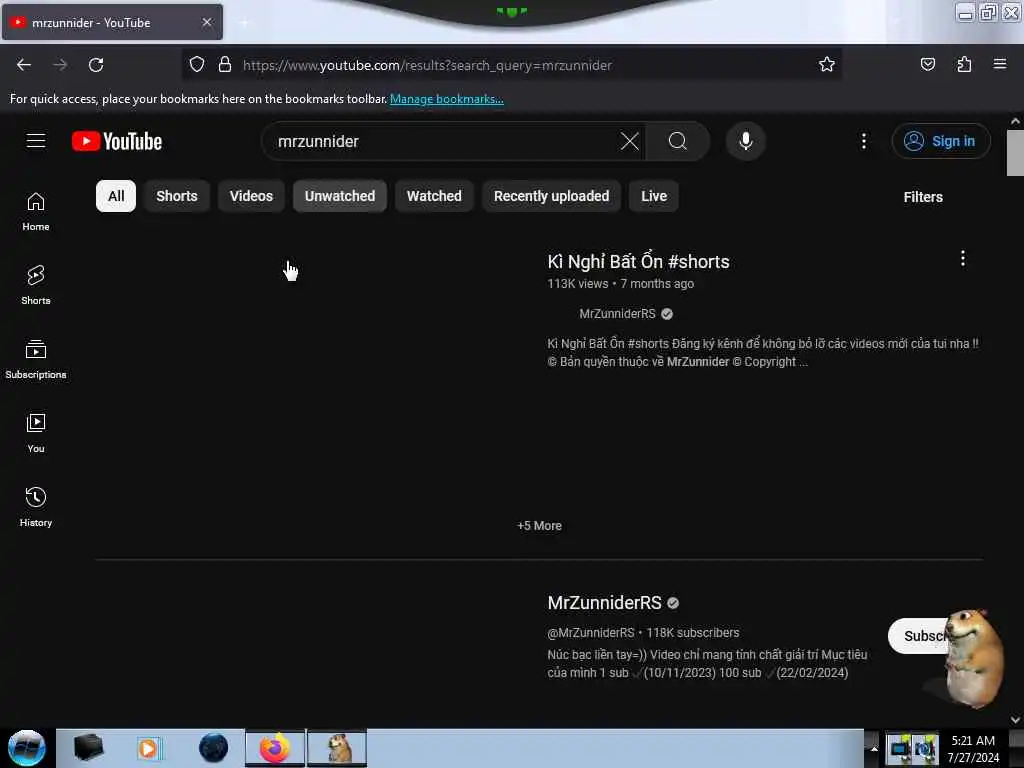This screenshot has width=1024, height=768.
Task: Open MrZunniderRS channel name under the video
Action: click(617, 313)
